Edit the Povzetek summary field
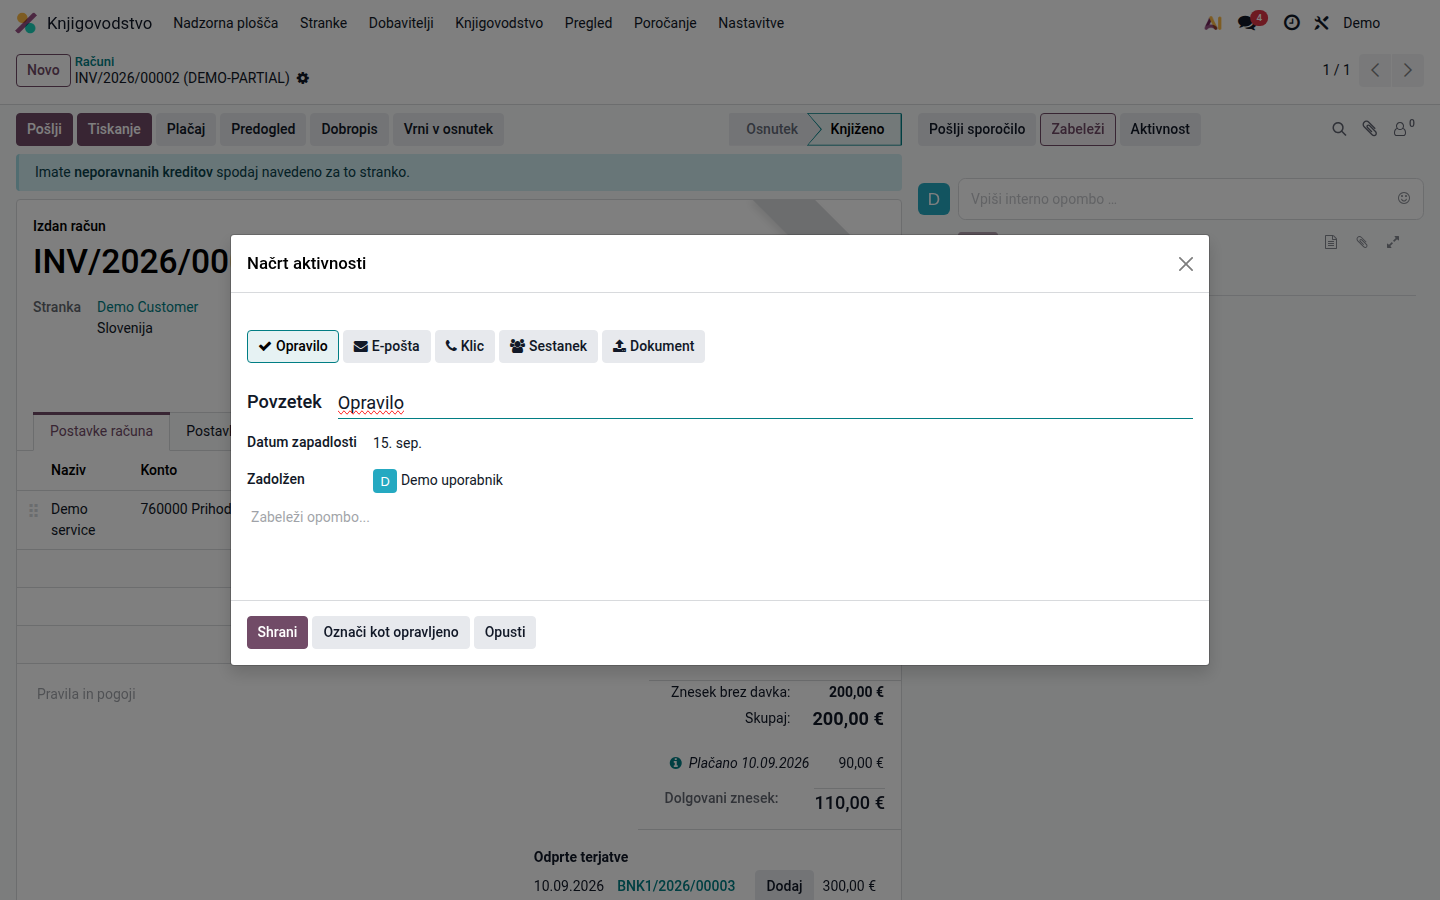 coord(765,403)
